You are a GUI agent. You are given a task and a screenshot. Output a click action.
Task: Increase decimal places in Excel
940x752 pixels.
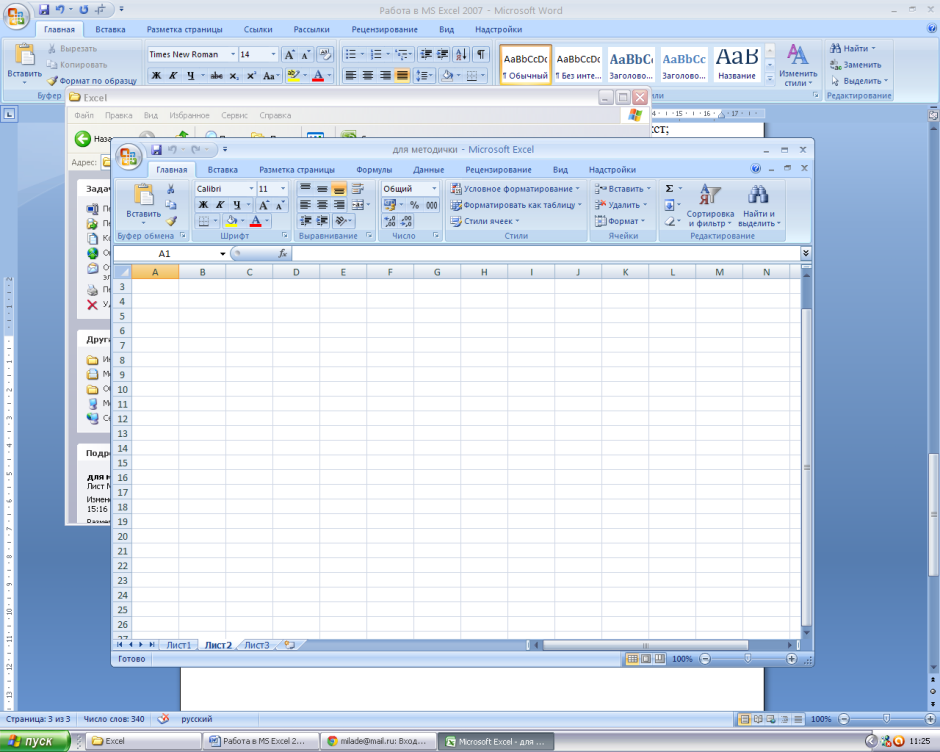coord(390,221)
